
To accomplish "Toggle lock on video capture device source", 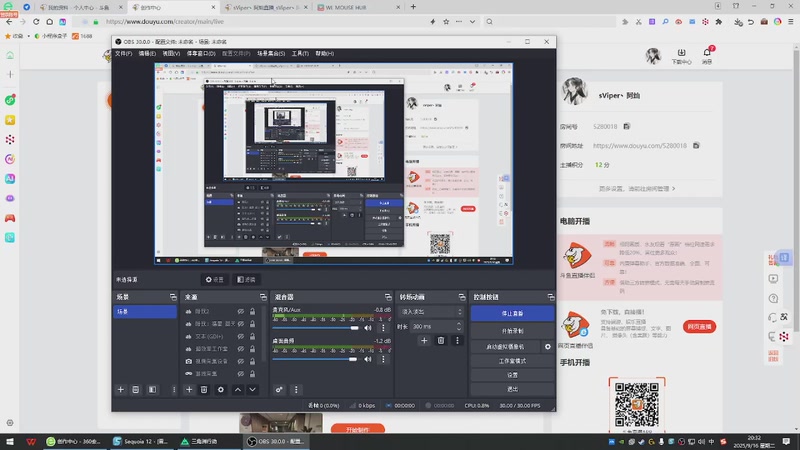I will [x=252, y=361].
